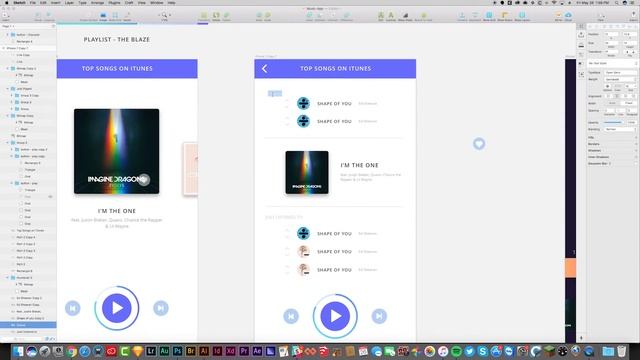Screen dimensions: 640x360
Task: Open Finder from the dock
Action: click(x=18, y=351)
